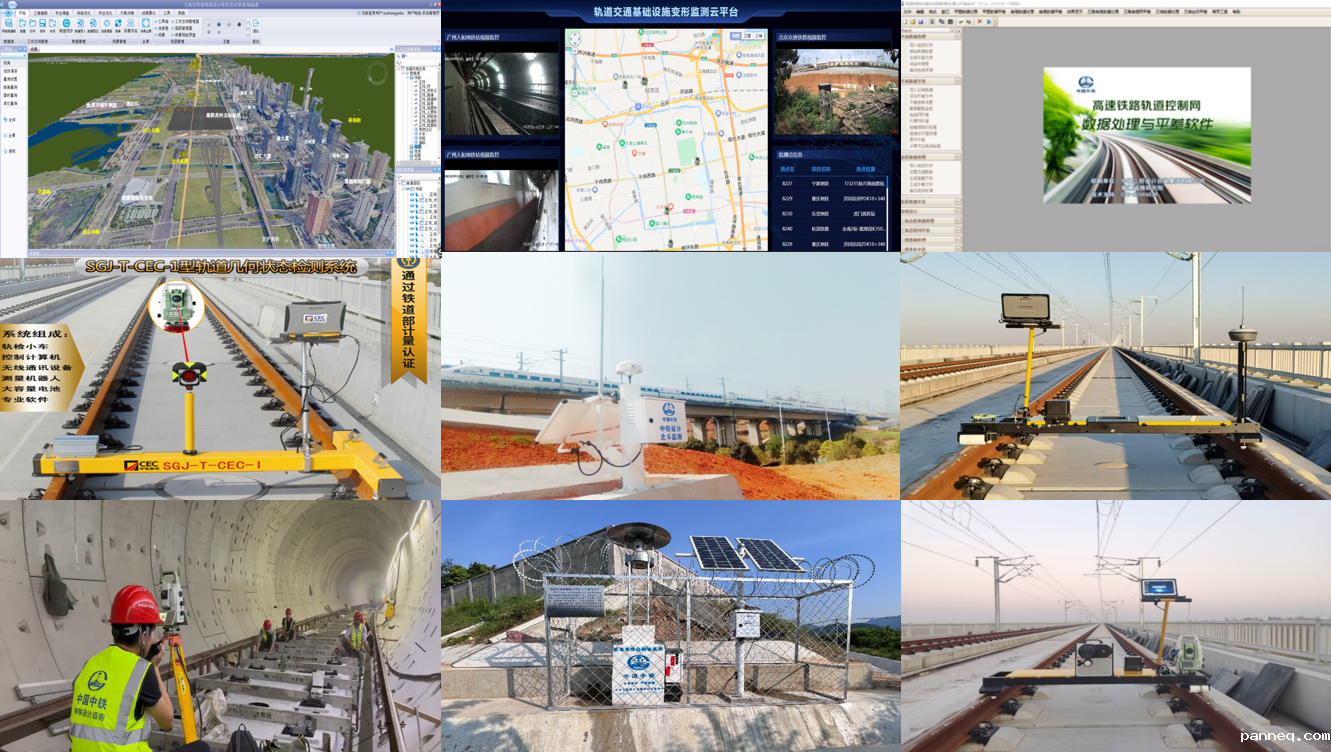Click the database icon in left ribbon
The height and width of the screenshot is (752, 1331).
pos(9,23)
